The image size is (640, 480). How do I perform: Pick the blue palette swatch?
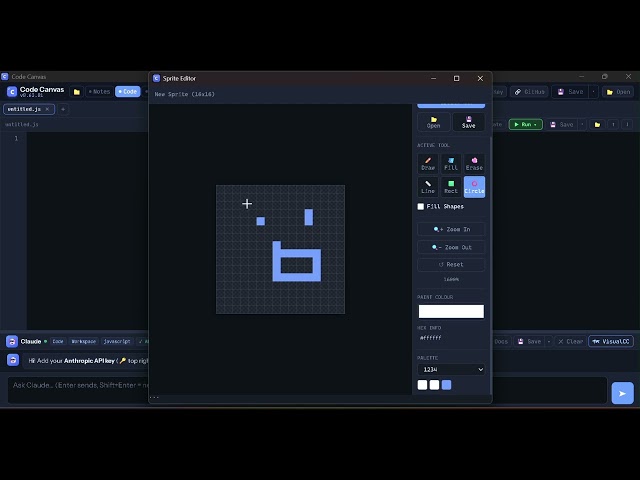pos(447,385)
